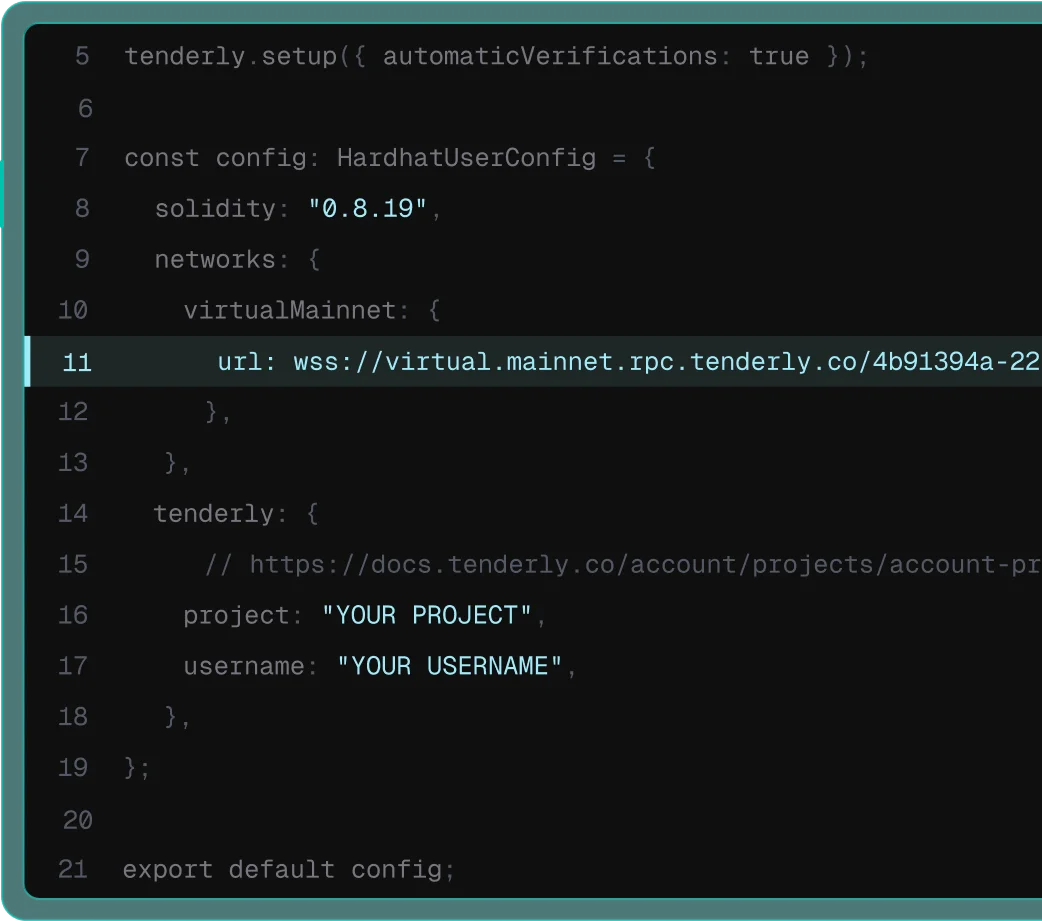Click line number 5 in the gutter
The width and height of the screenshot is (1042, 921).
coord(82,57)
